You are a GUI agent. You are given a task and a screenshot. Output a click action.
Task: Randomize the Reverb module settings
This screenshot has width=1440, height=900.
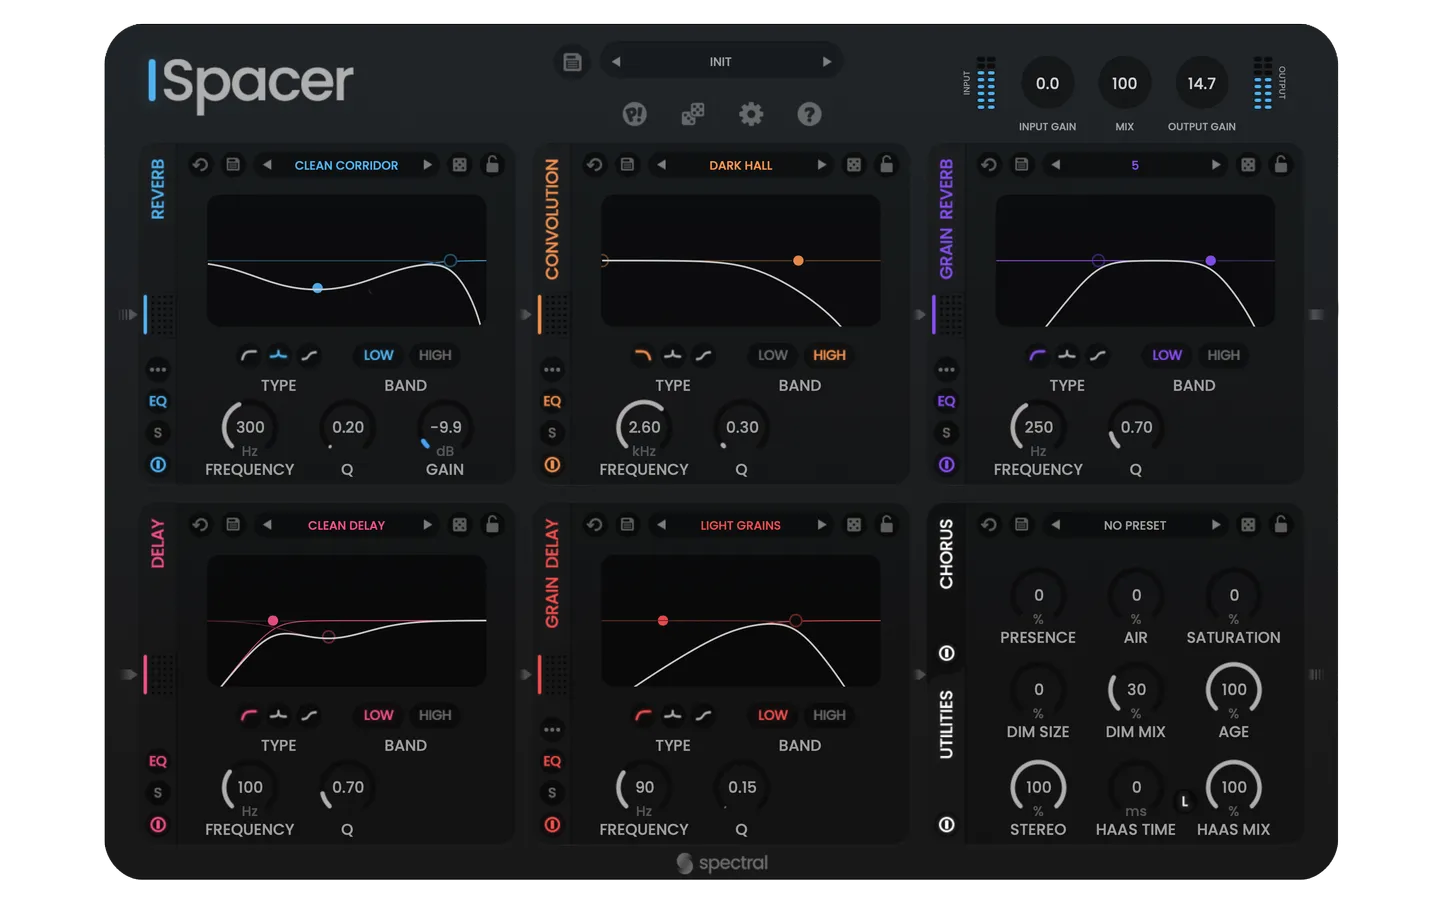[459, 165]
